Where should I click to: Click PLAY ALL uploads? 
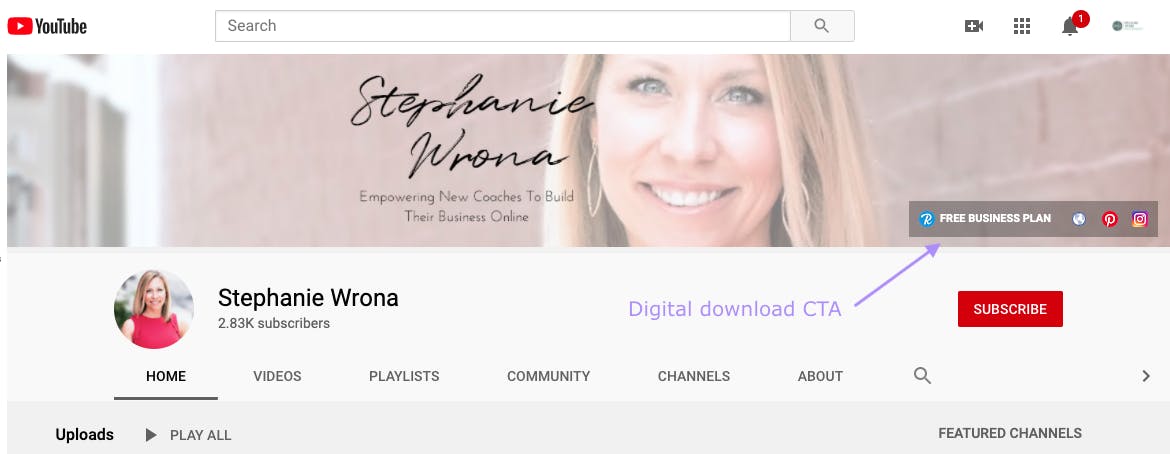click(x=188, y=435)
